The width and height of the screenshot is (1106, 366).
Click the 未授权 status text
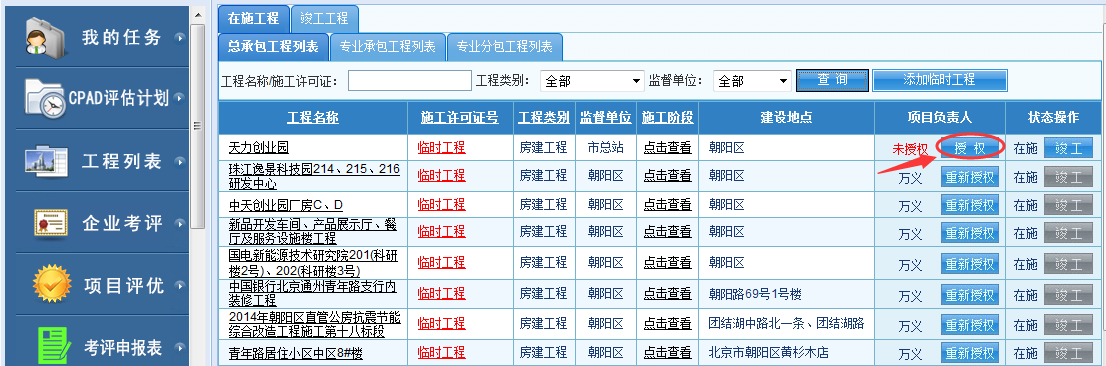coord(910,149)
